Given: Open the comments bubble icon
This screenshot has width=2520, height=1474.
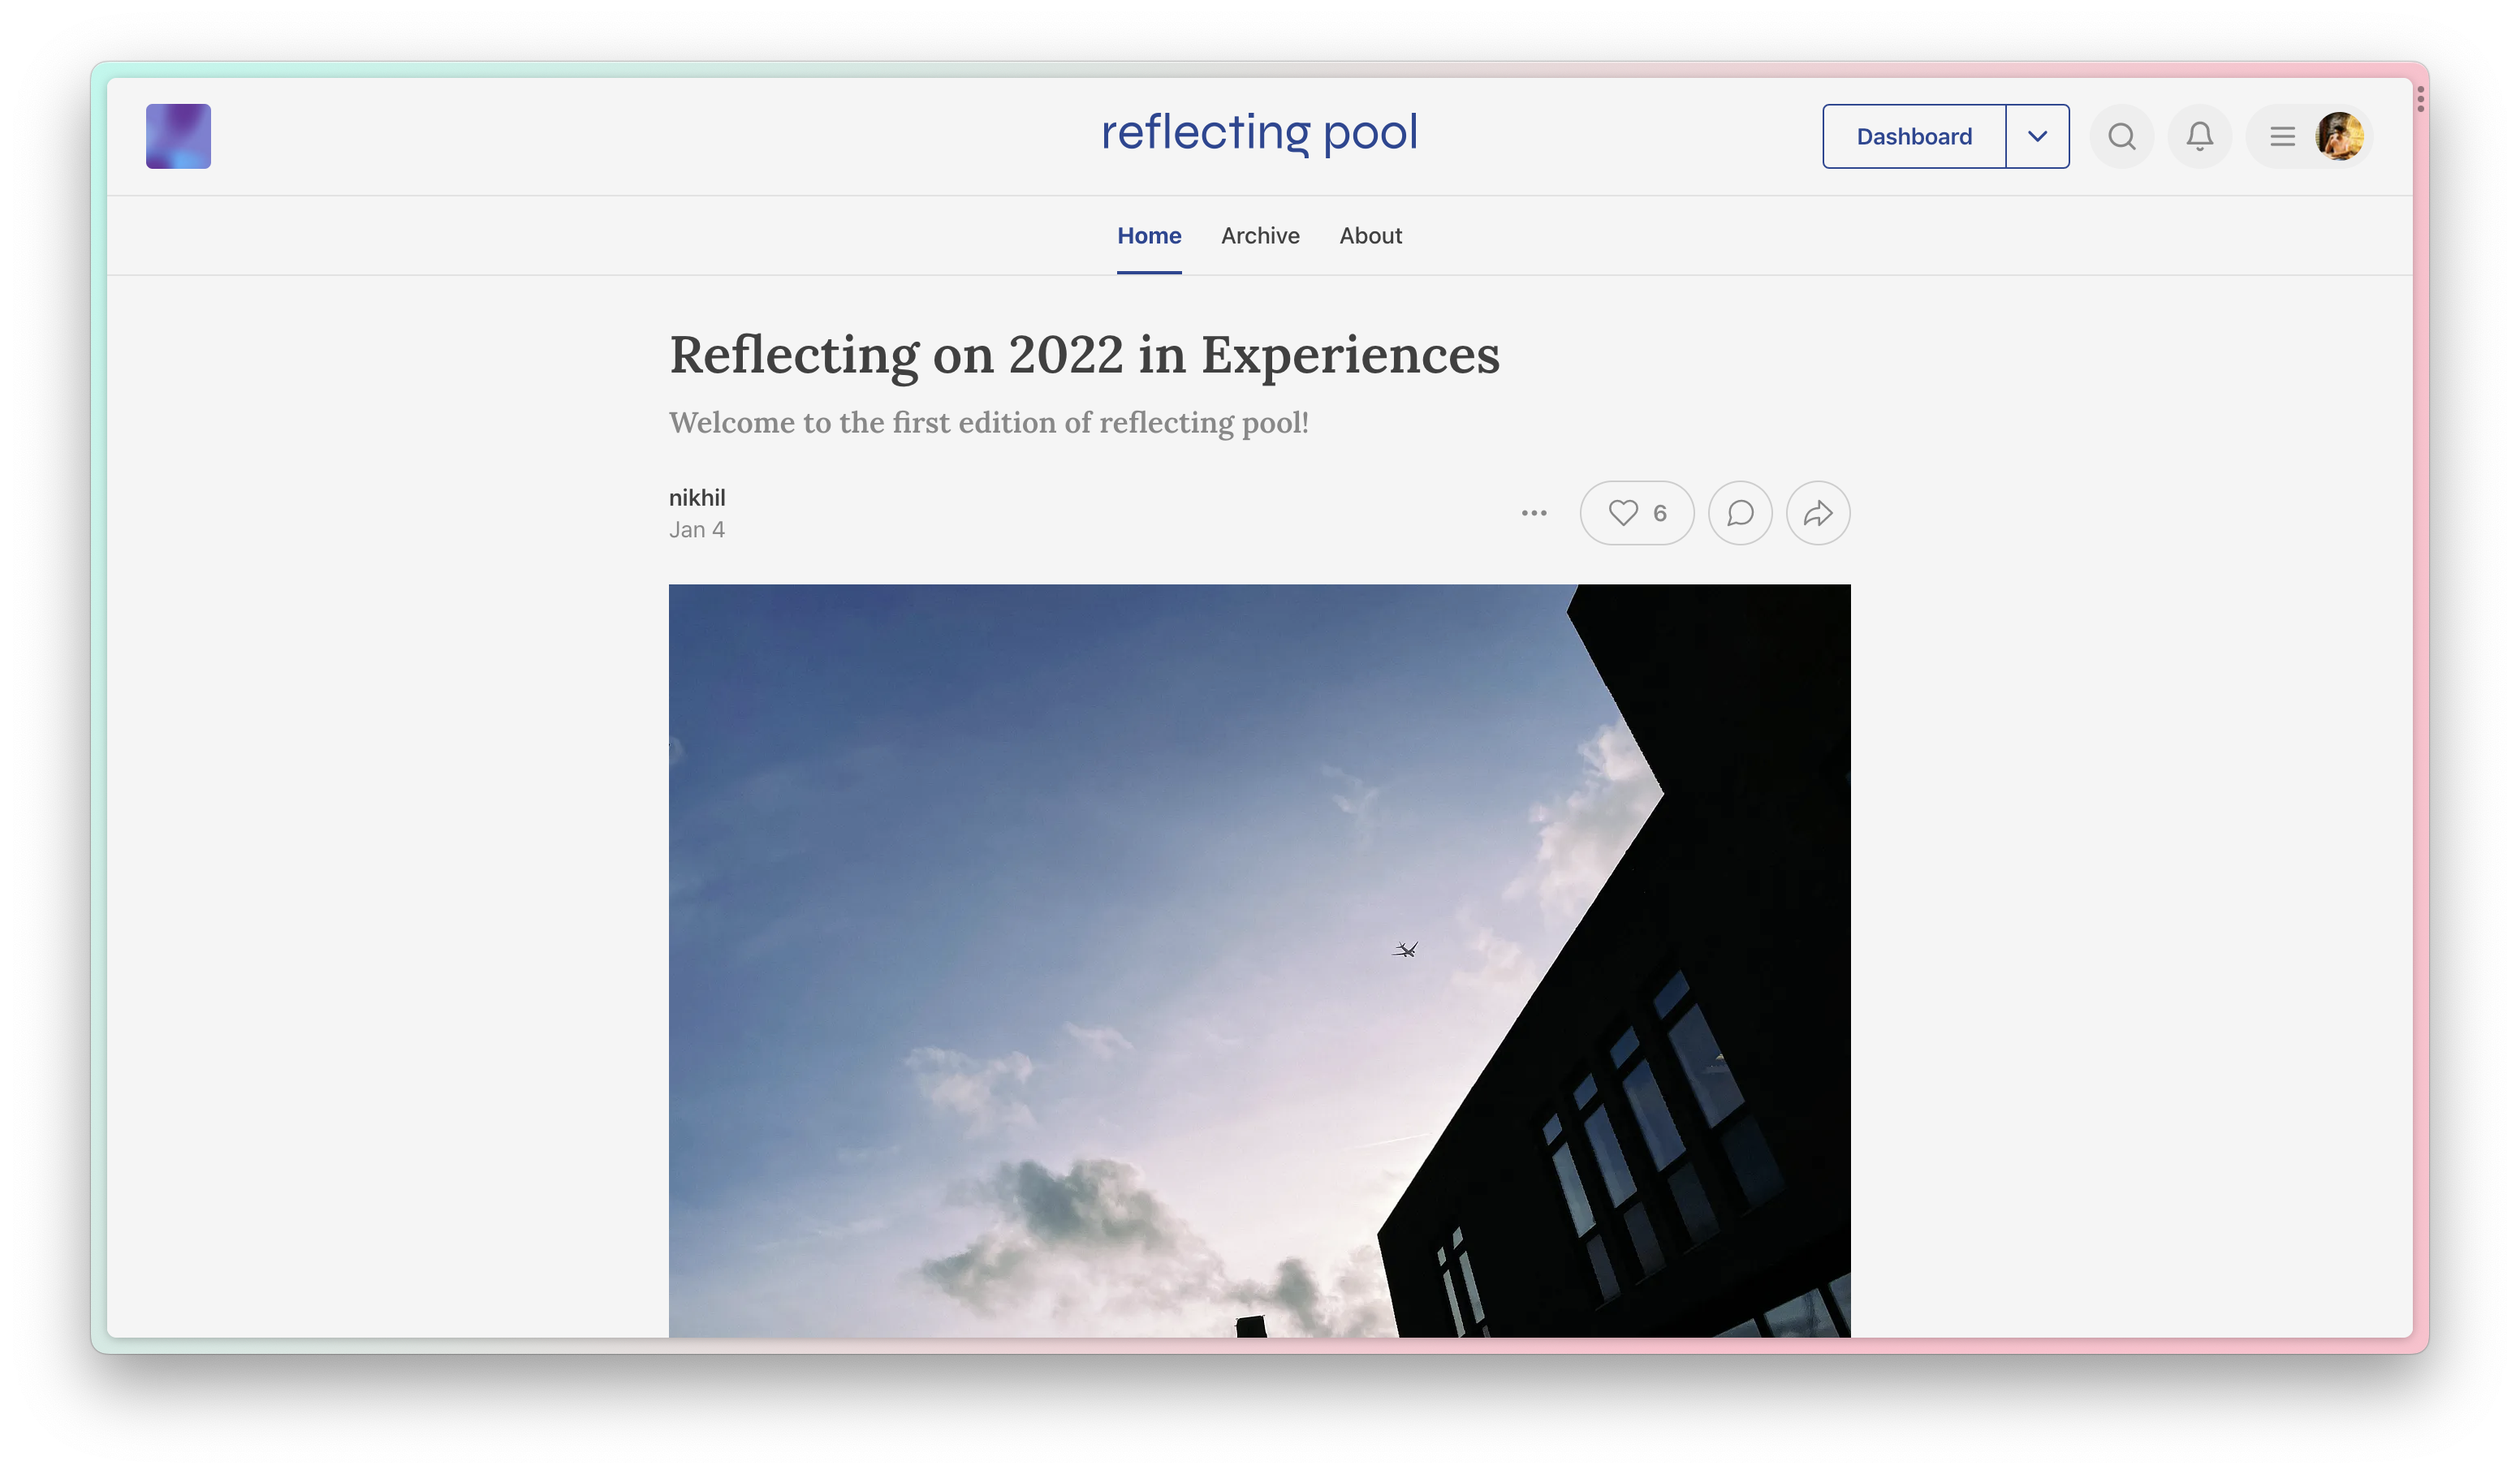Looking at the screenshot, I should 1740,513.
